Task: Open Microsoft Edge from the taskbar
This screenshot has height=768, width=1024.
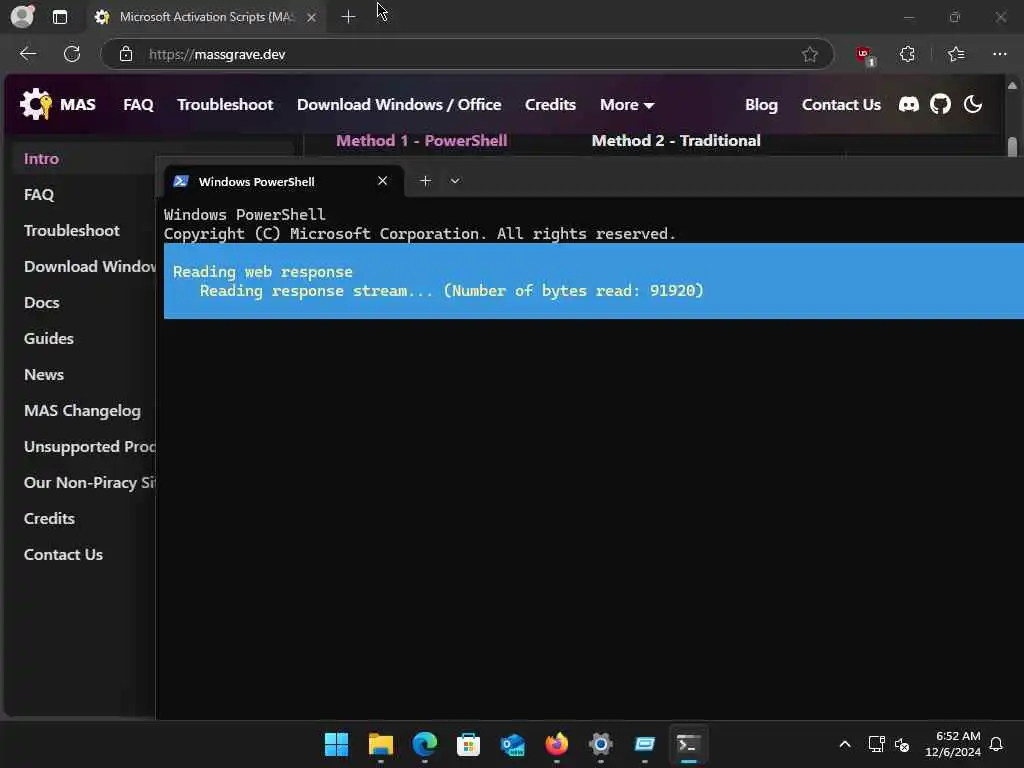Action: (424, 744)
